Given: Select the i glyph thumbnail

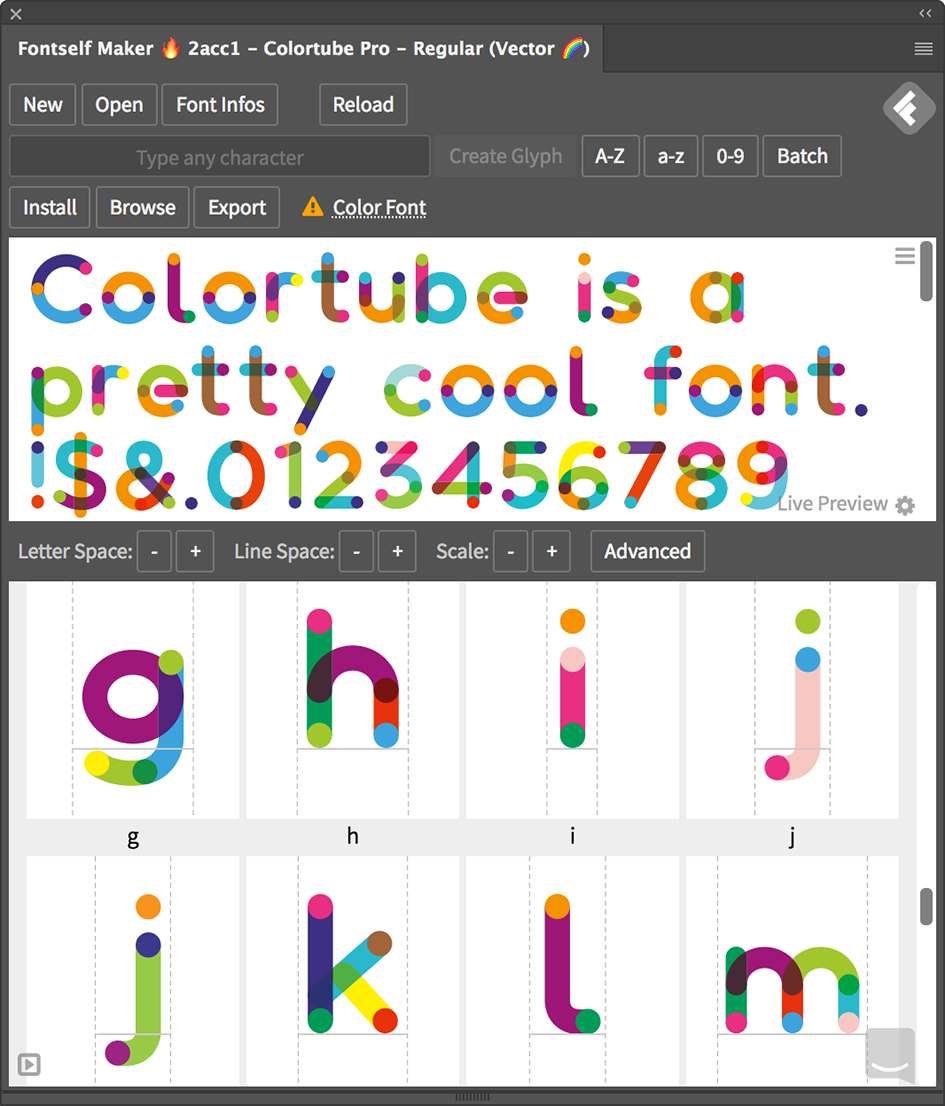Looking at the screenshot, I should point(573,700).
